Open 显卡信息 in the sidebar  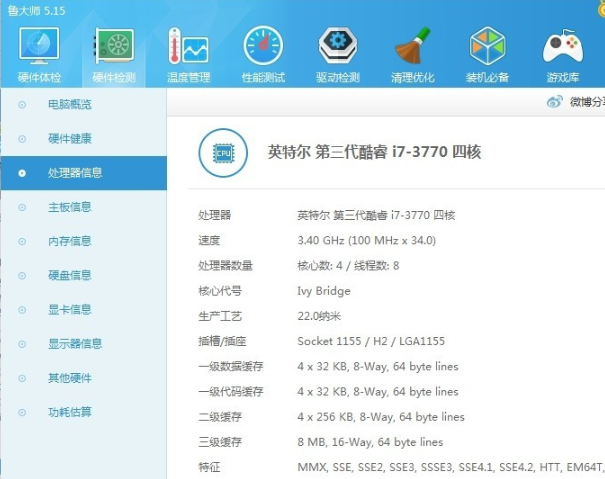[69, 310]
